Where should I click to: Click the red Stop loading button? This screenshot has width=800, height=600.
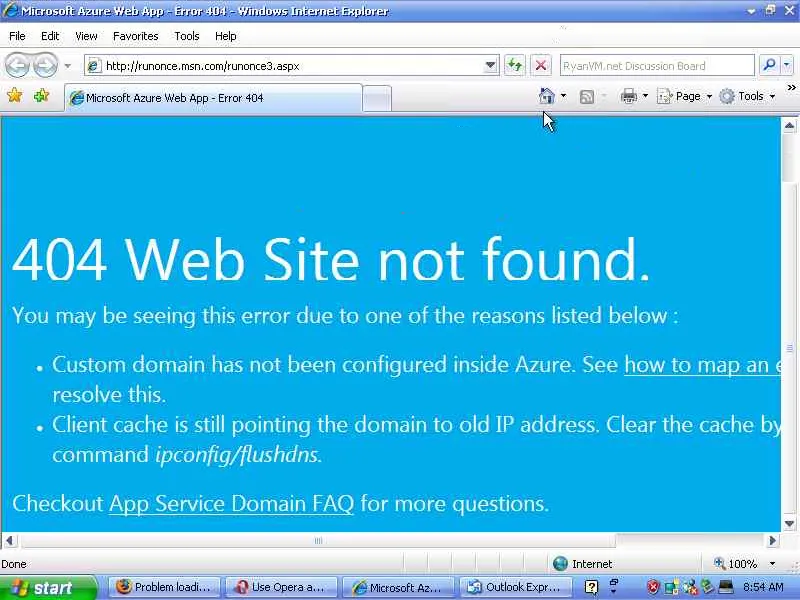click(x=540, y=65)
